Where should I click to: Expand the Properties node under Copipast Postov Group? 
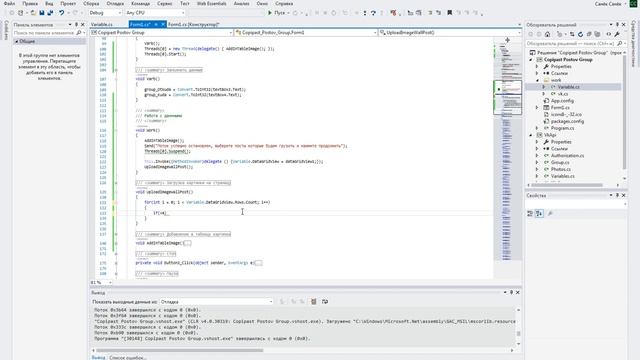(x=537, y=66)
